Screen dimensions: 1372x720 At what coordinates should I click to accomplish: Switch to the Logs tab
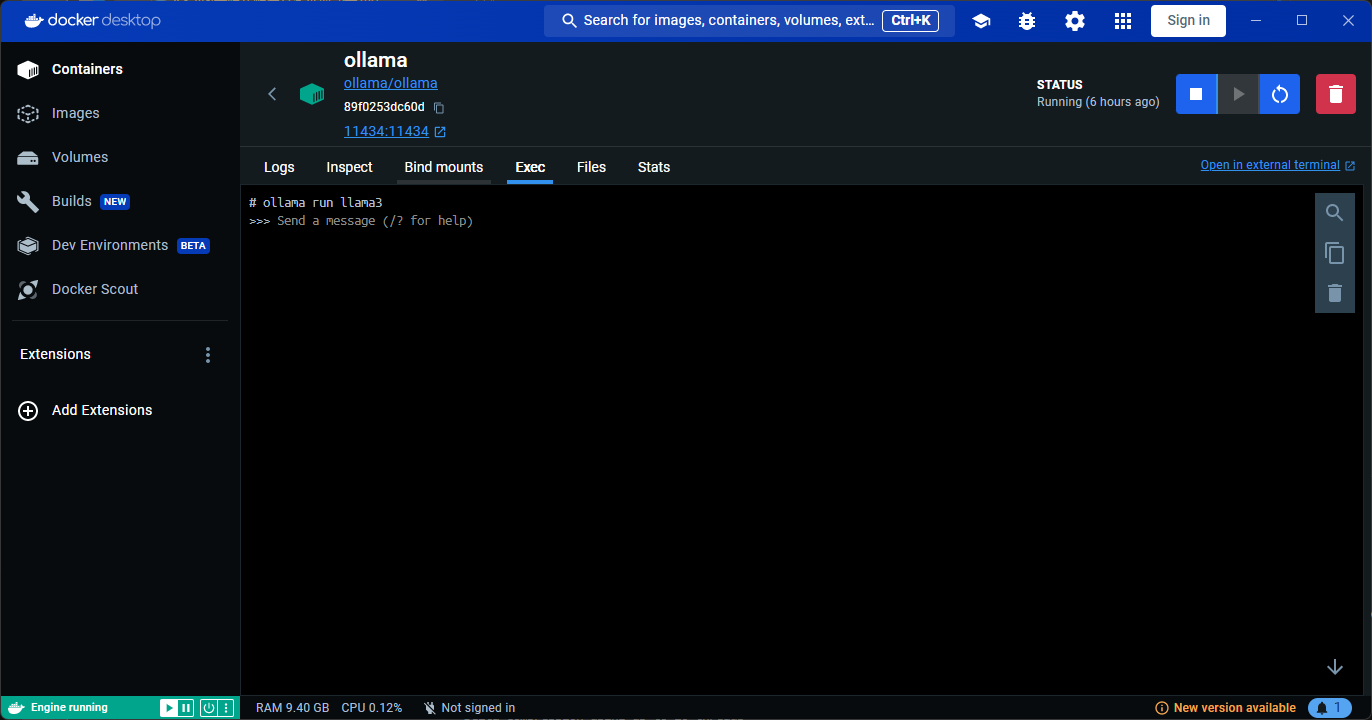point(279,167)
